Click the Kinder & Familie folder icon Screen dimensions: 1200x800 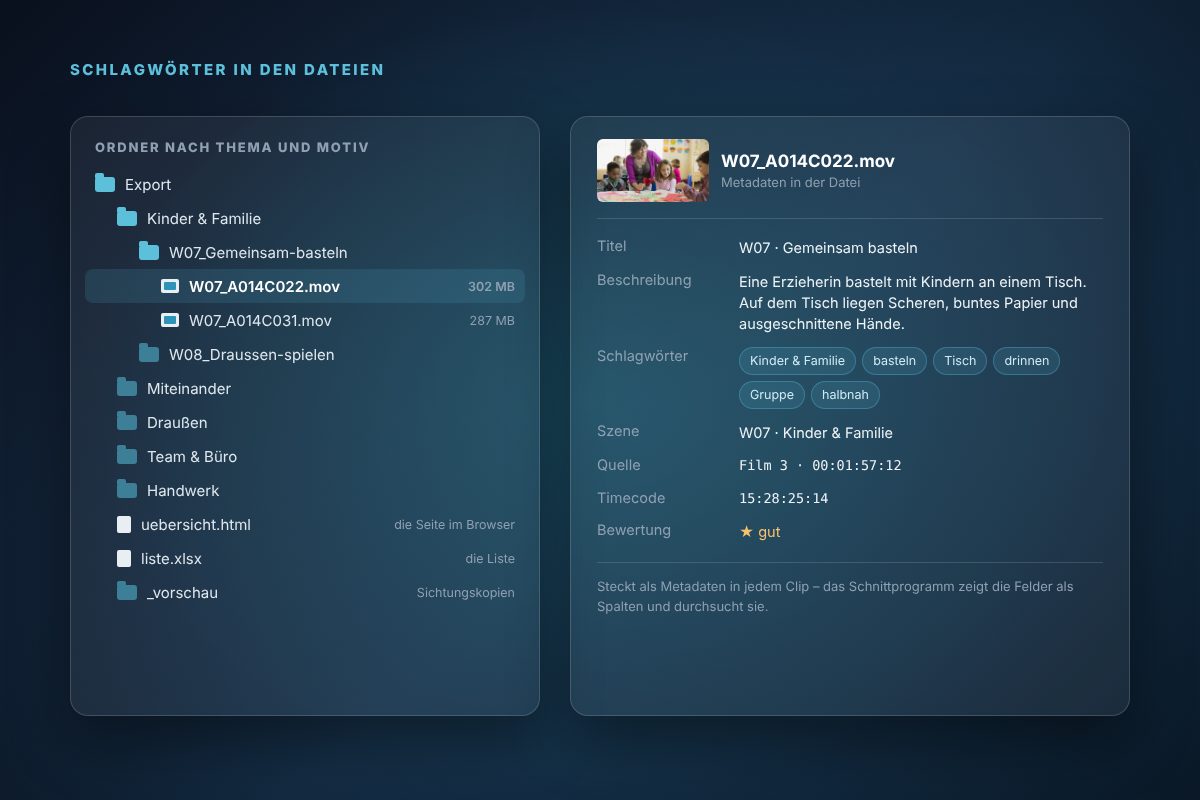pos(127,218)
